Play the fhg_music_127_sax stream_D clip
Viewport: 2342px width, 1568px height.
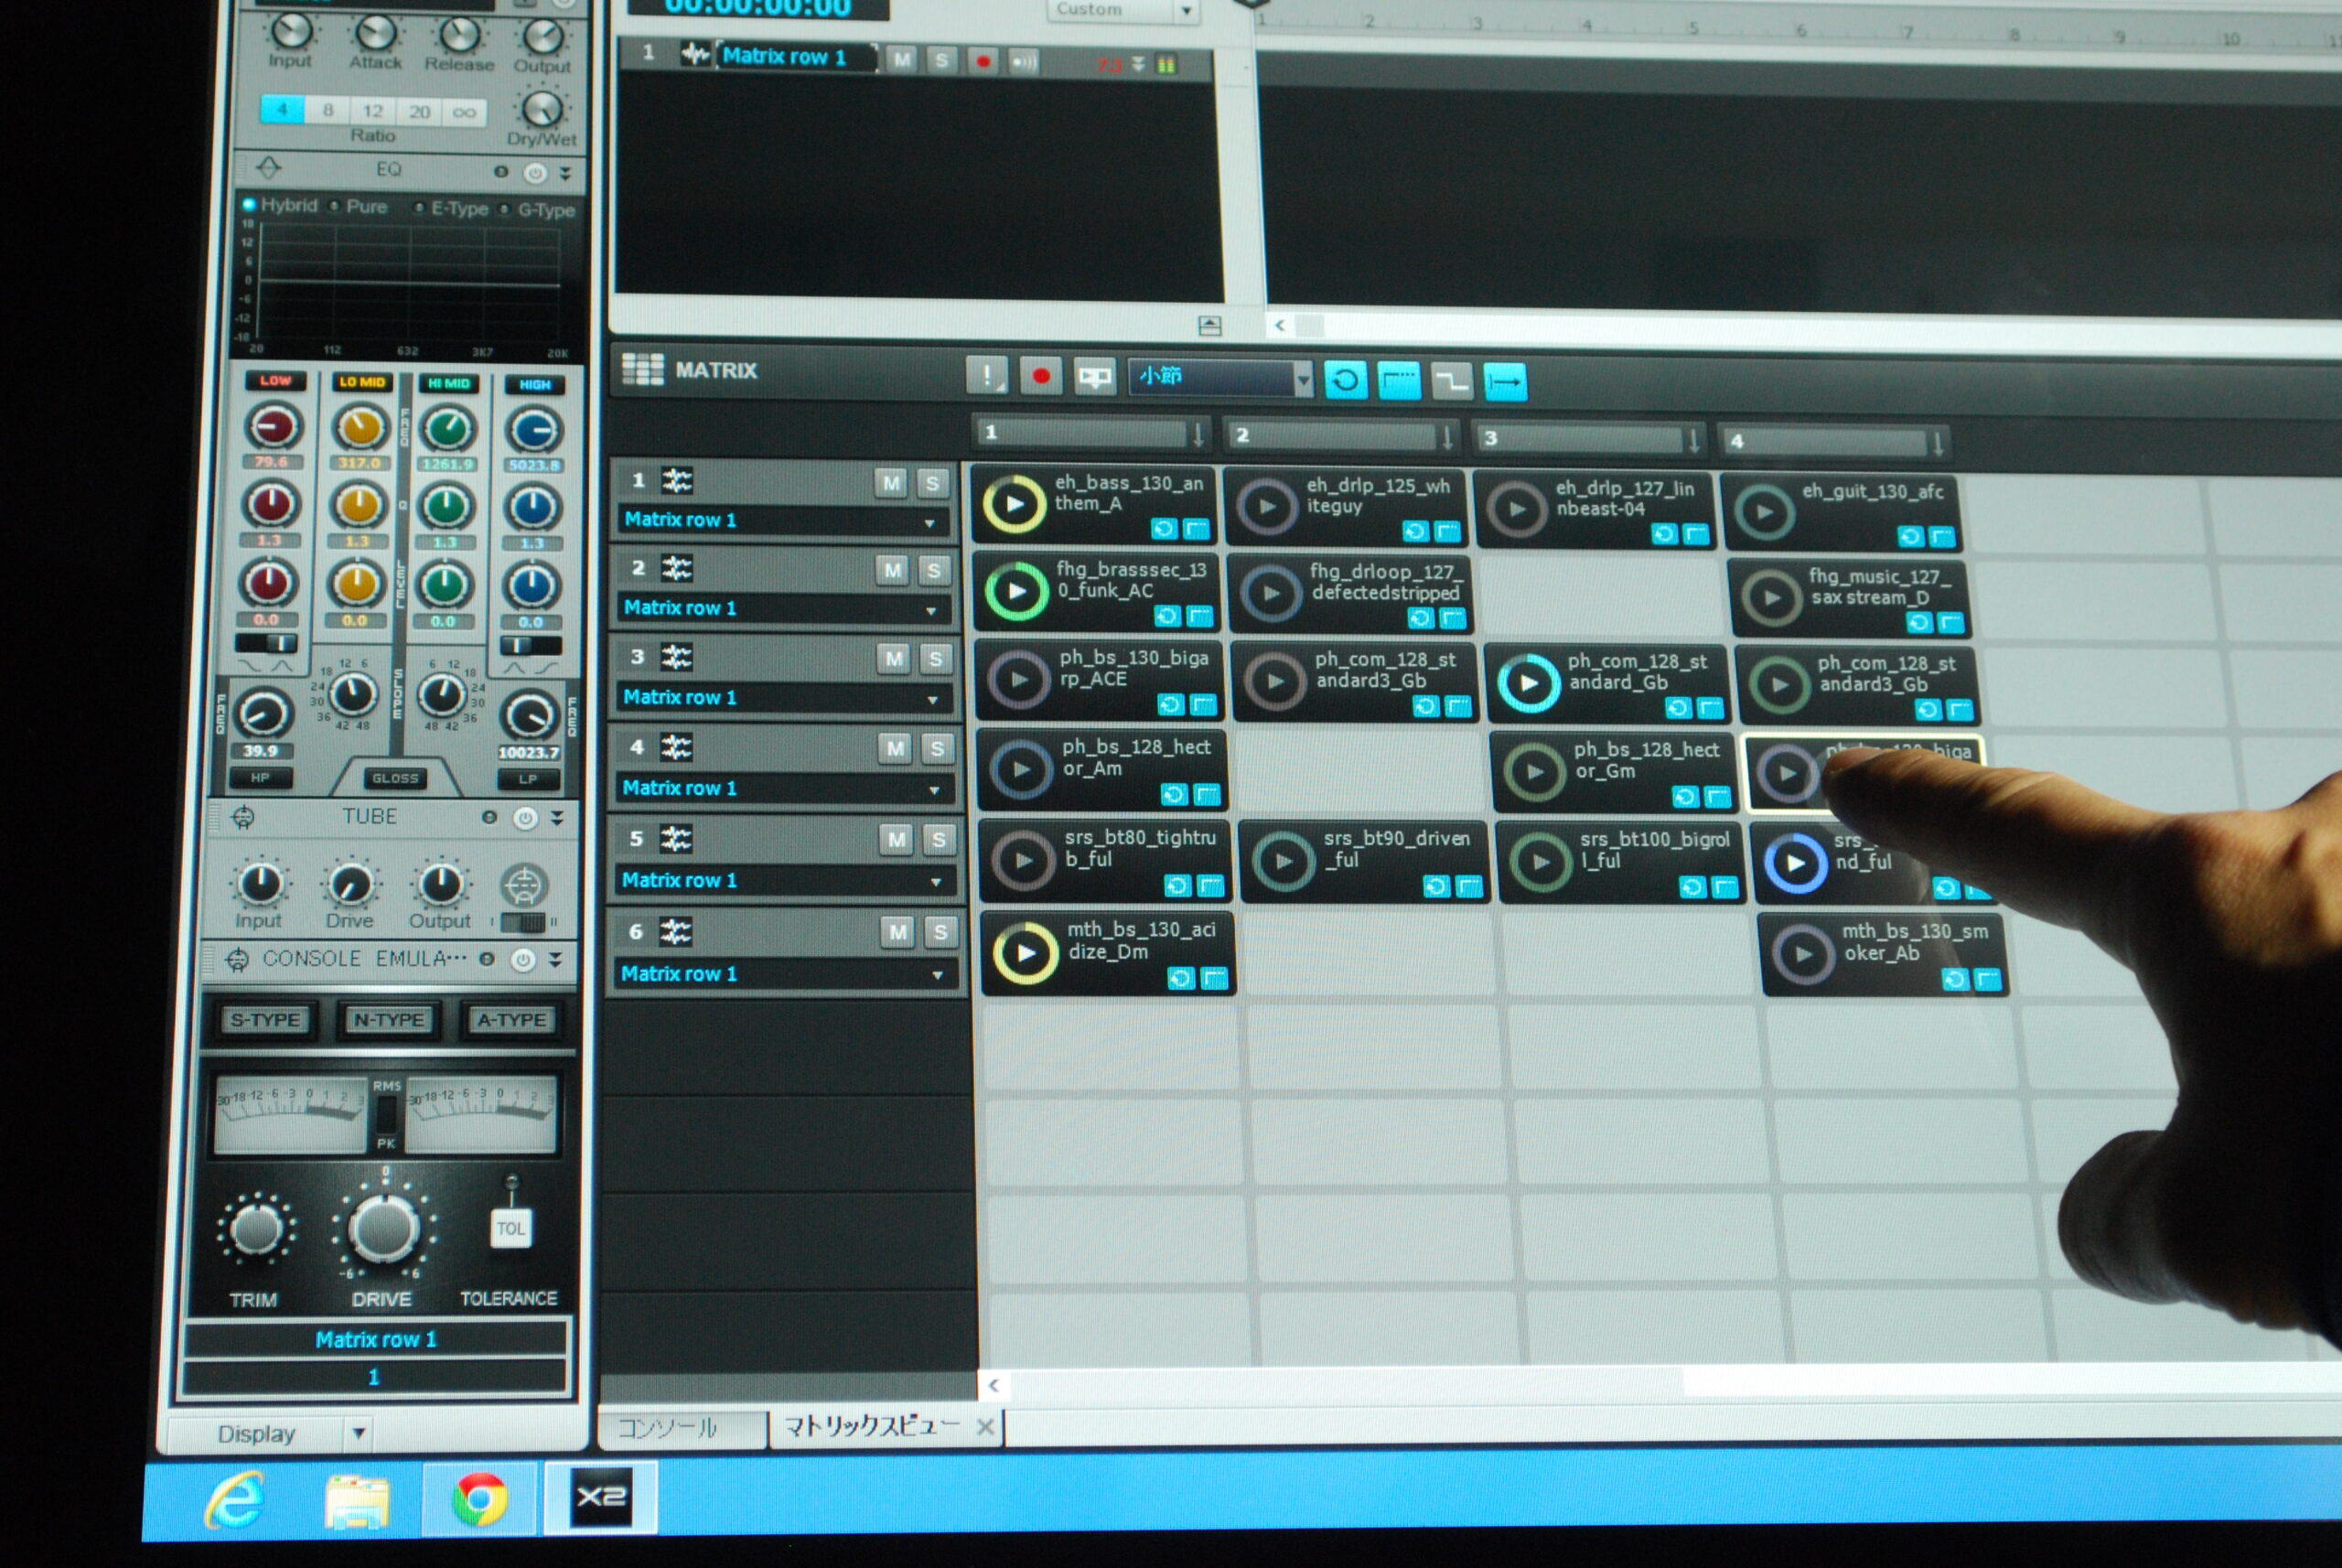tap(1771, 598)
